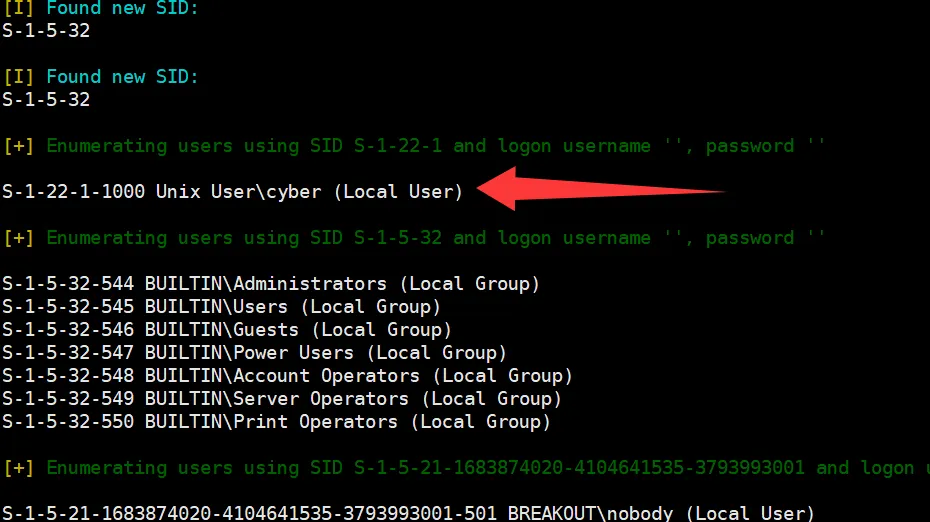This screenshot has height=522, width=930.
Task: Click the [+] marker before SID S-1-22-1 line
Action: [x=18, y=146]
